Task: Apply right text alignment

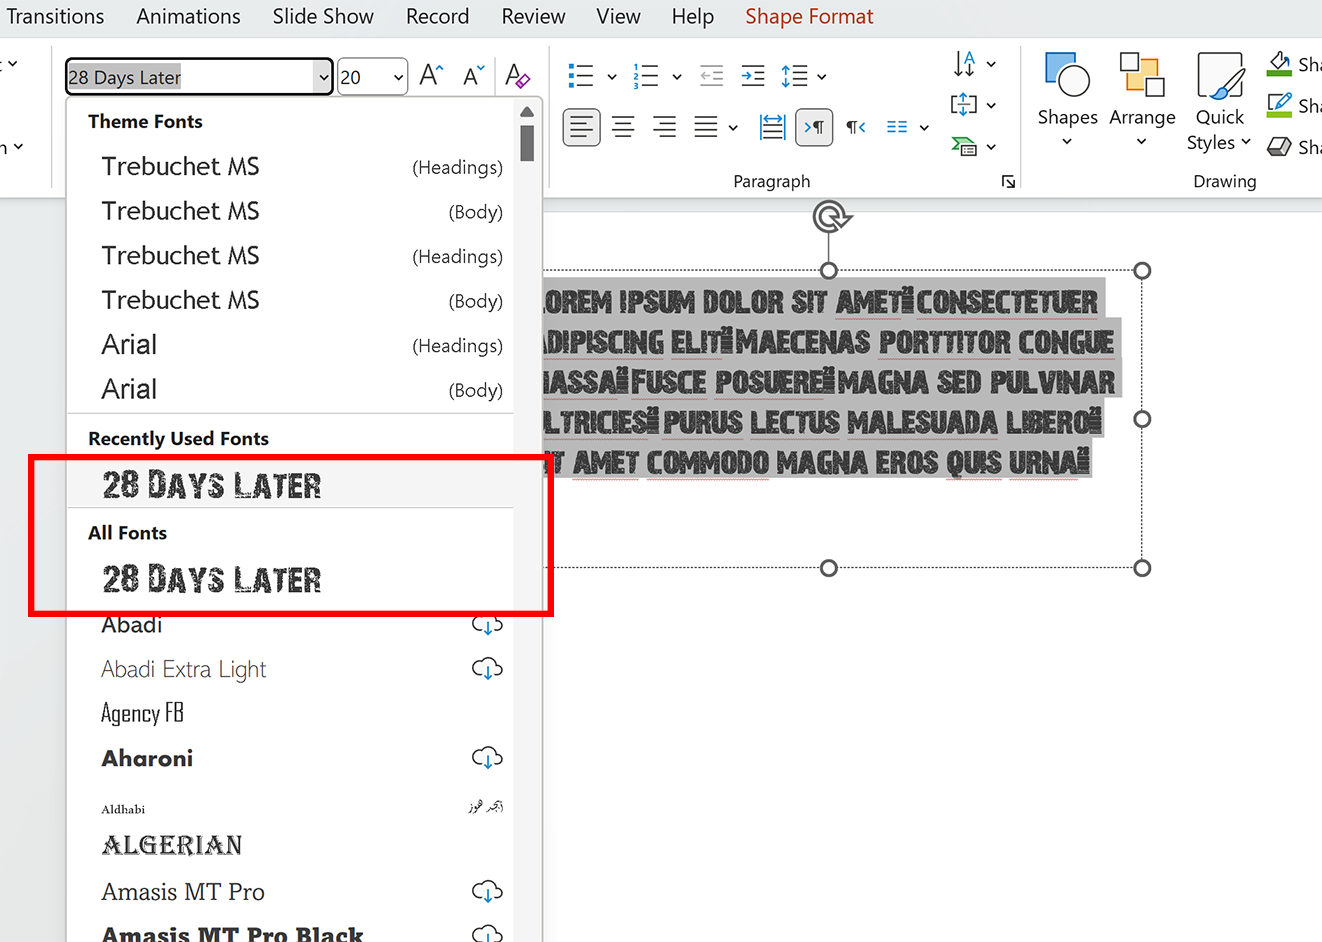Action: pos(664,127)
